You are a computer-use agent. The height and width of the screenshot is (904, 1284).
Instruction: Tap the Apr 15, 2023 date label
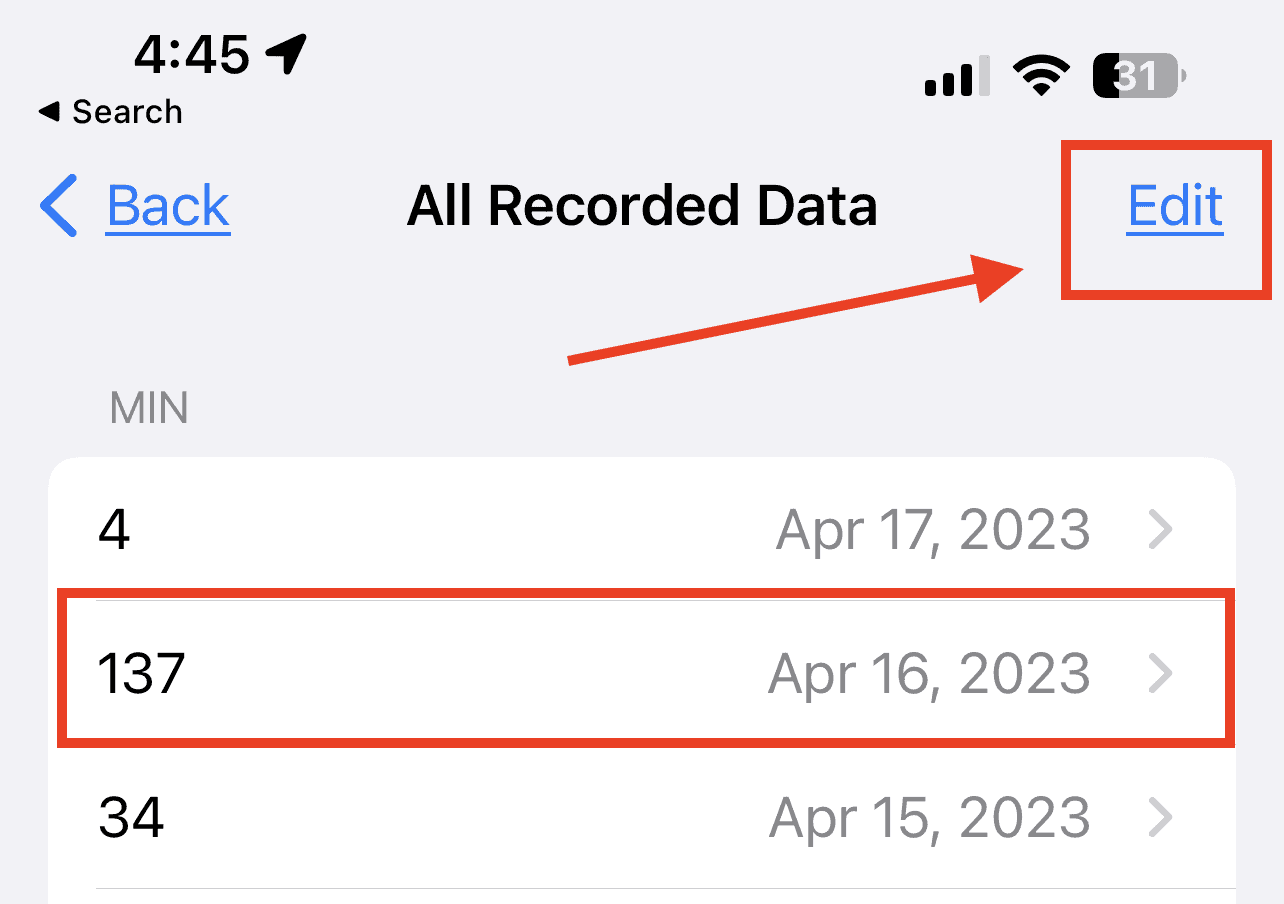point(928,818)
